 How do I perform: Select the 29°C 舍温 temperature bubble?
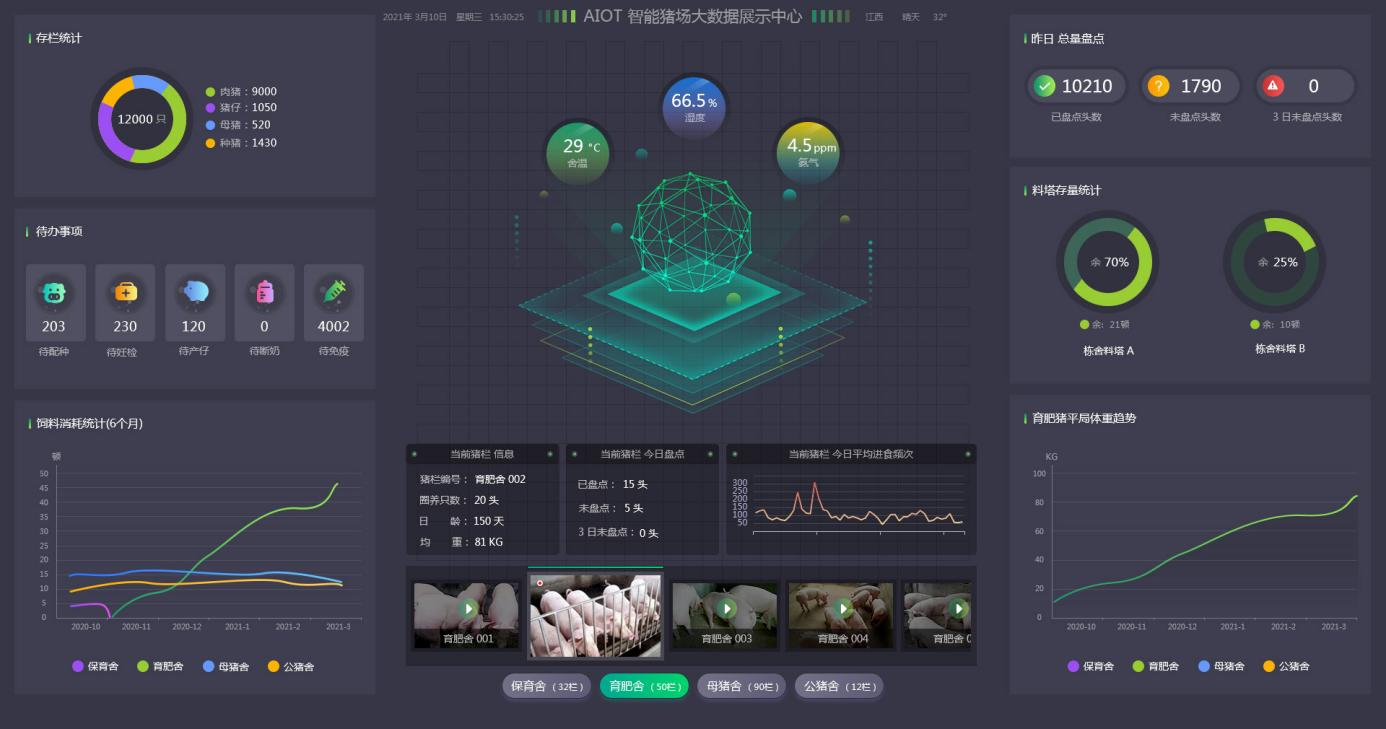tap(578, 152)
